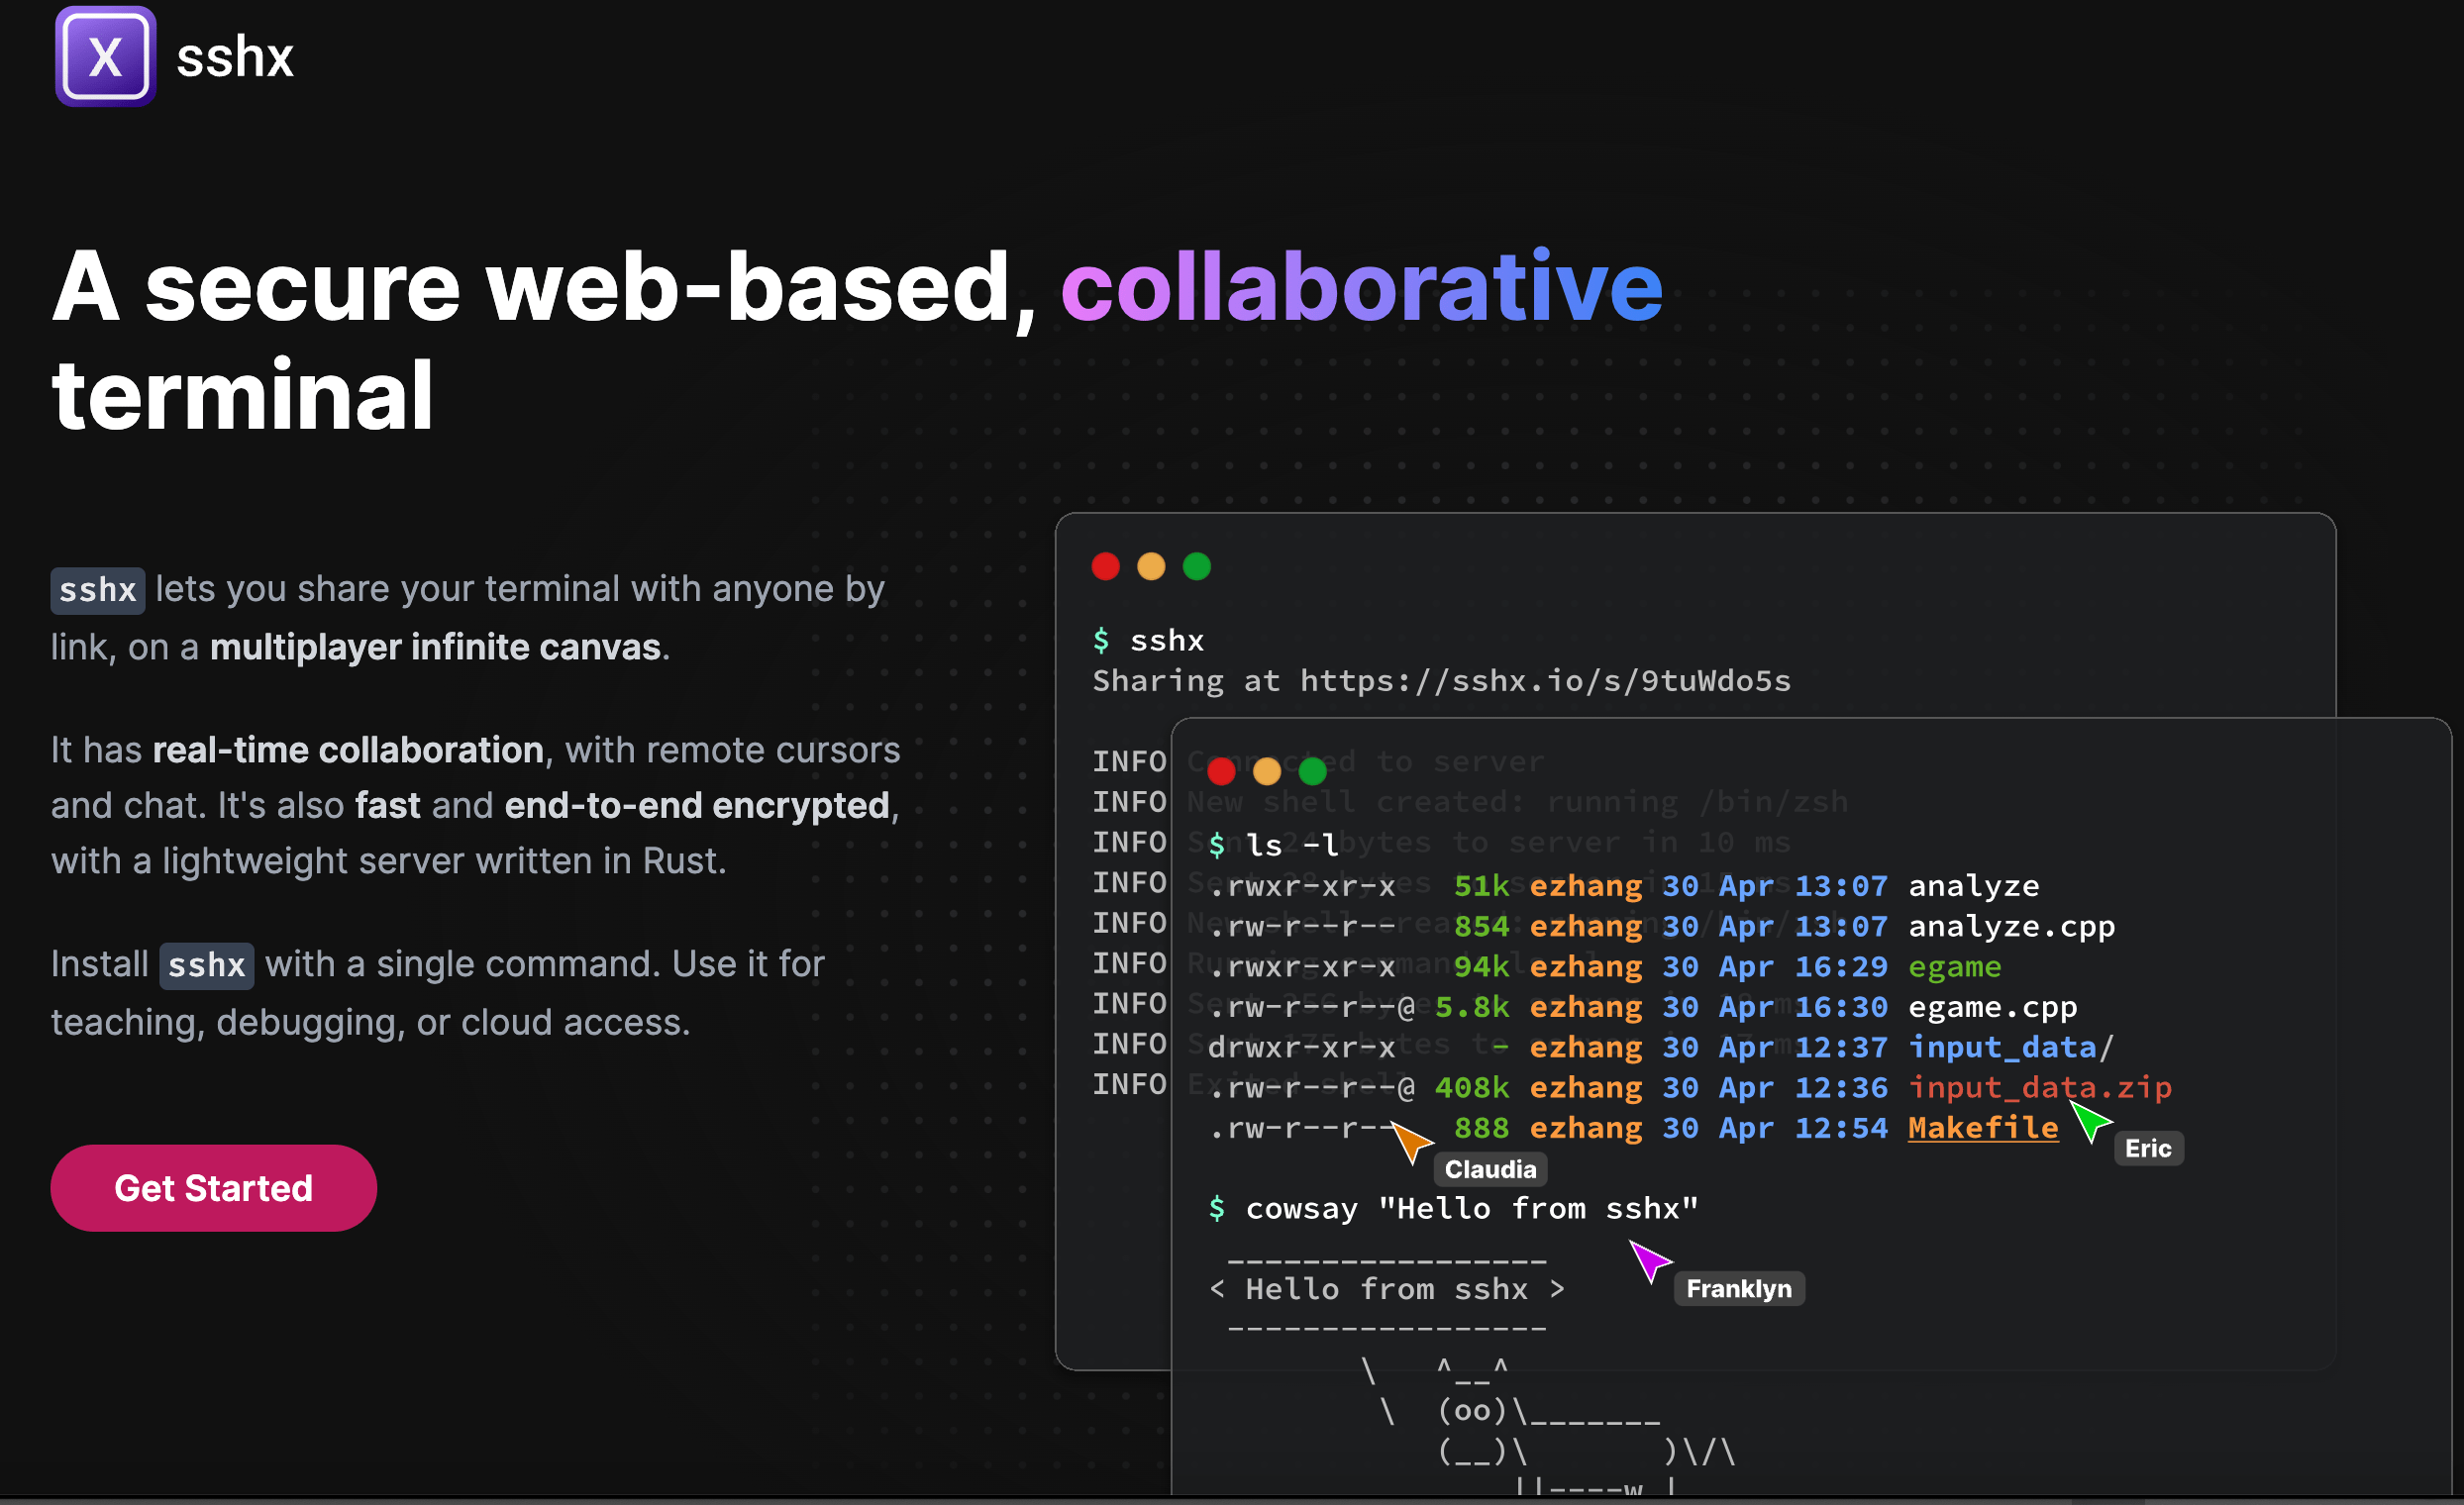Click the red dot of the front terminal window
2464x1505 pixels.
tap(1221, 771)
